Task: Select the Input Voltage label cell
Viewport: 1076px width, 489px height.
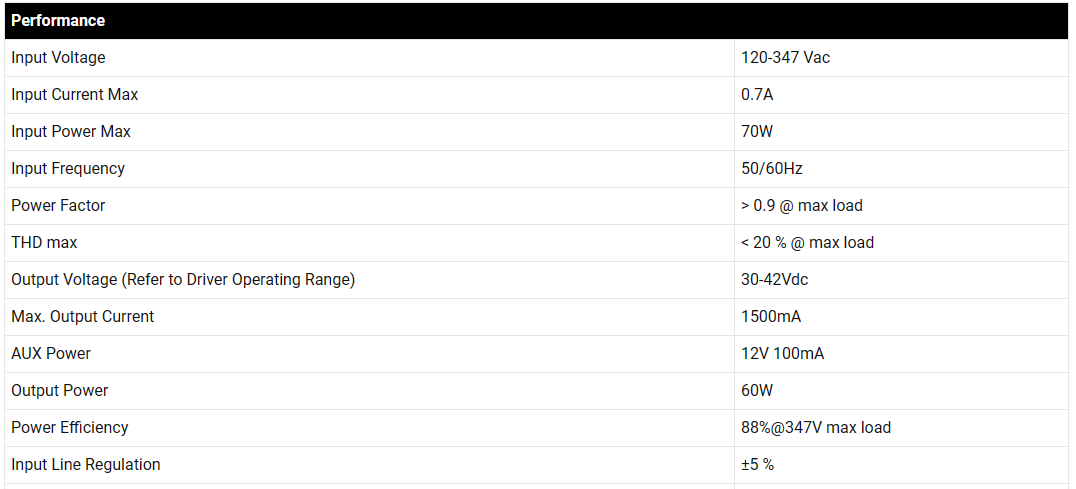Action: pos(58,58)
